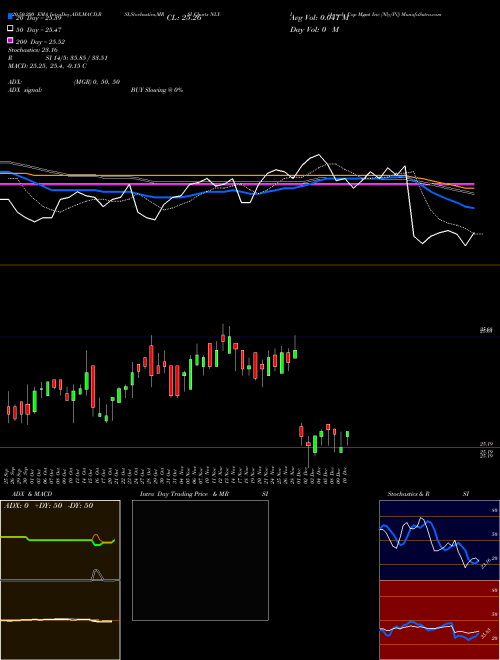
Task: Click the RSI 14/5 values line
Action: pos(58,58)
